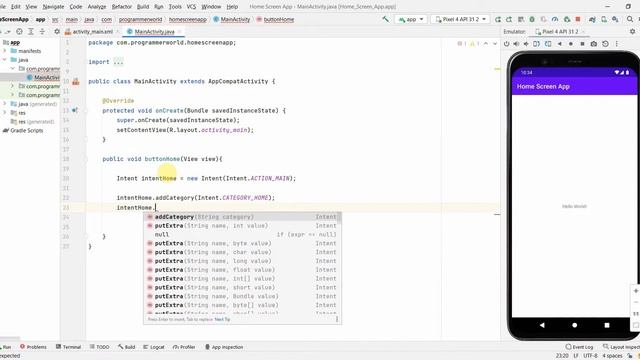The width and height of the screenshot is (640, 360).
Task: Open the Tools menu
Action: [x=175, y=7]
